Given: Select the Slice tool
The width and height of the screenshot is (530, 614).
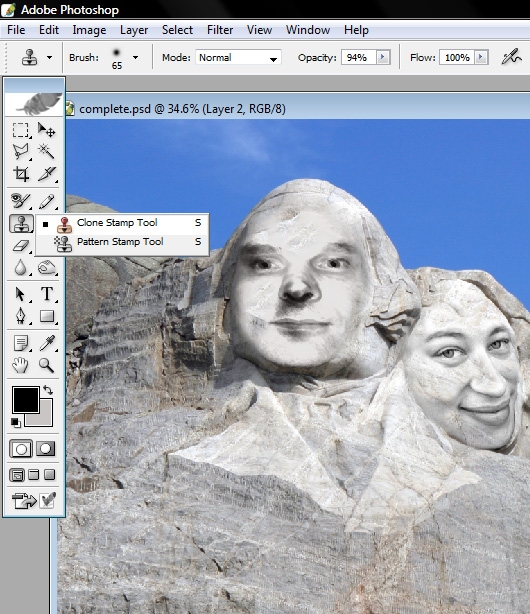Looking at the screenshot, I should click(x=46, y=173).
